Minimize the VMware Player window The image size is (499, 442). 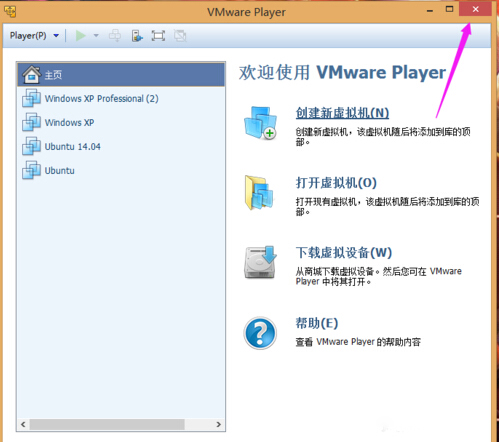coord(430,10)
